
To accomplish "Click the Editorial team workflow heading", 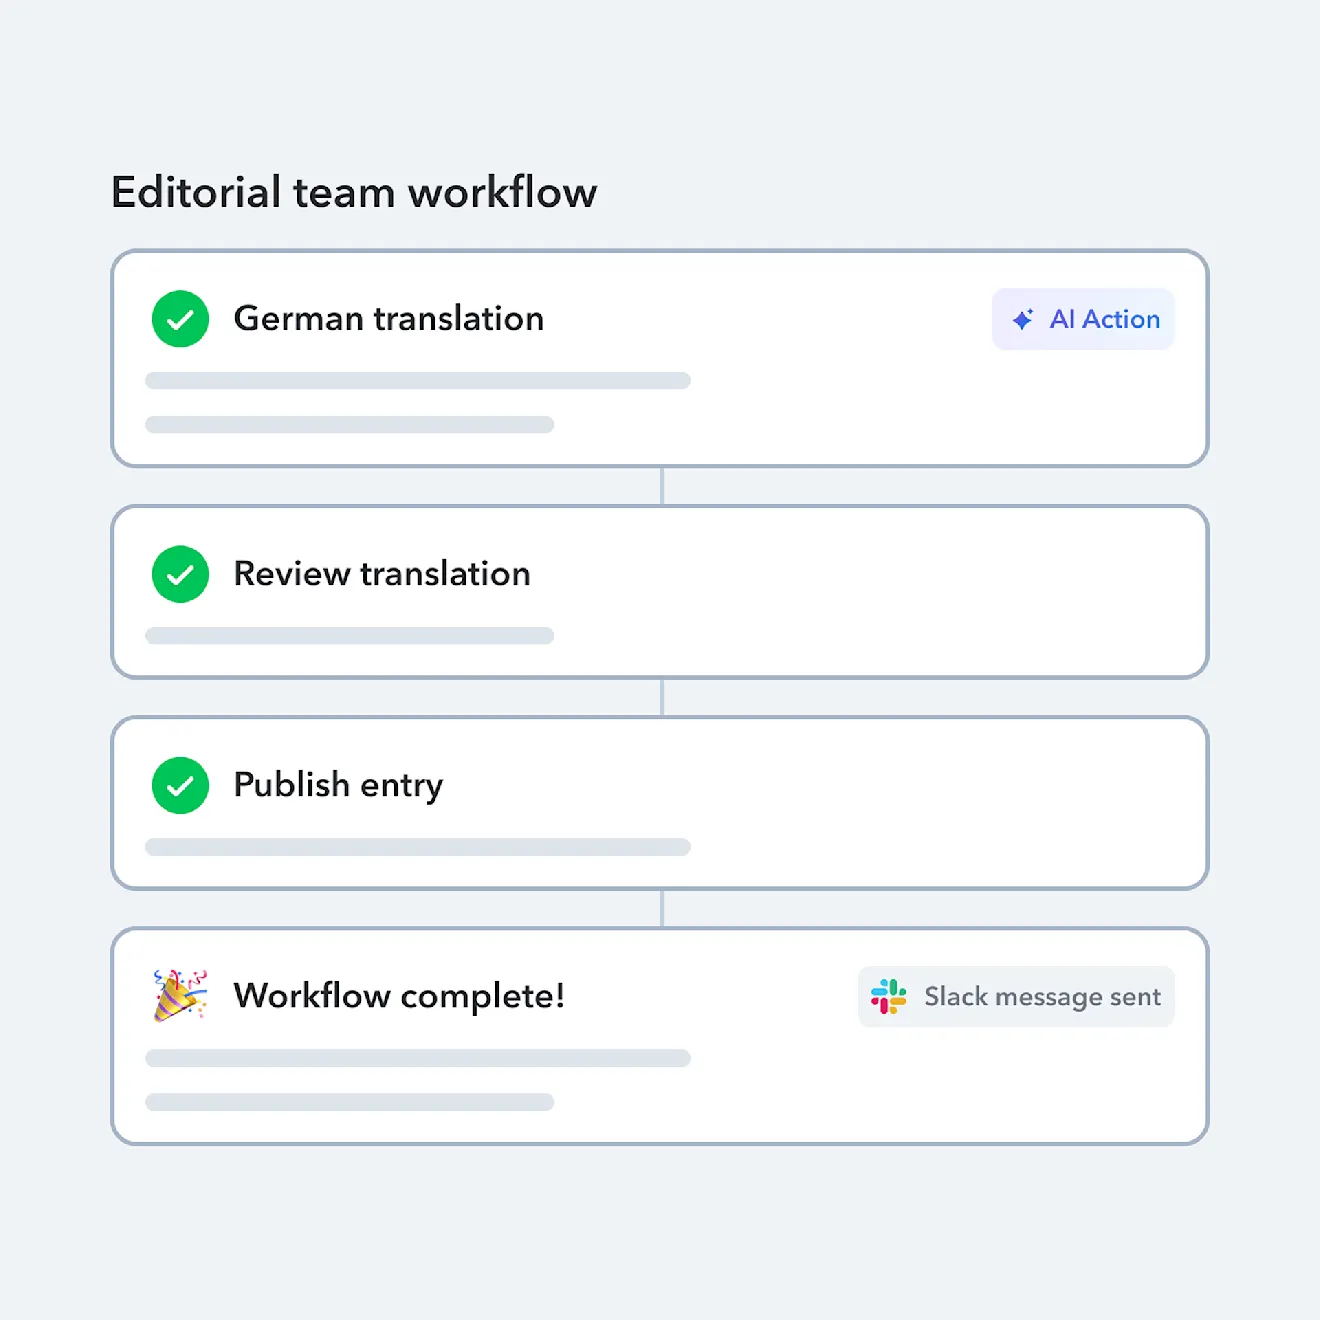I will pos(354,192).
